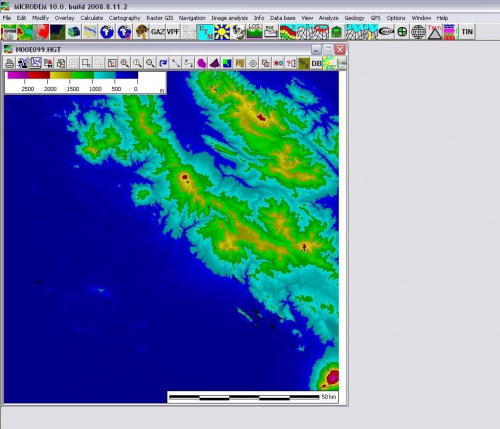
Task: Click the VPF toolbar icon
Action: point(173,32)
